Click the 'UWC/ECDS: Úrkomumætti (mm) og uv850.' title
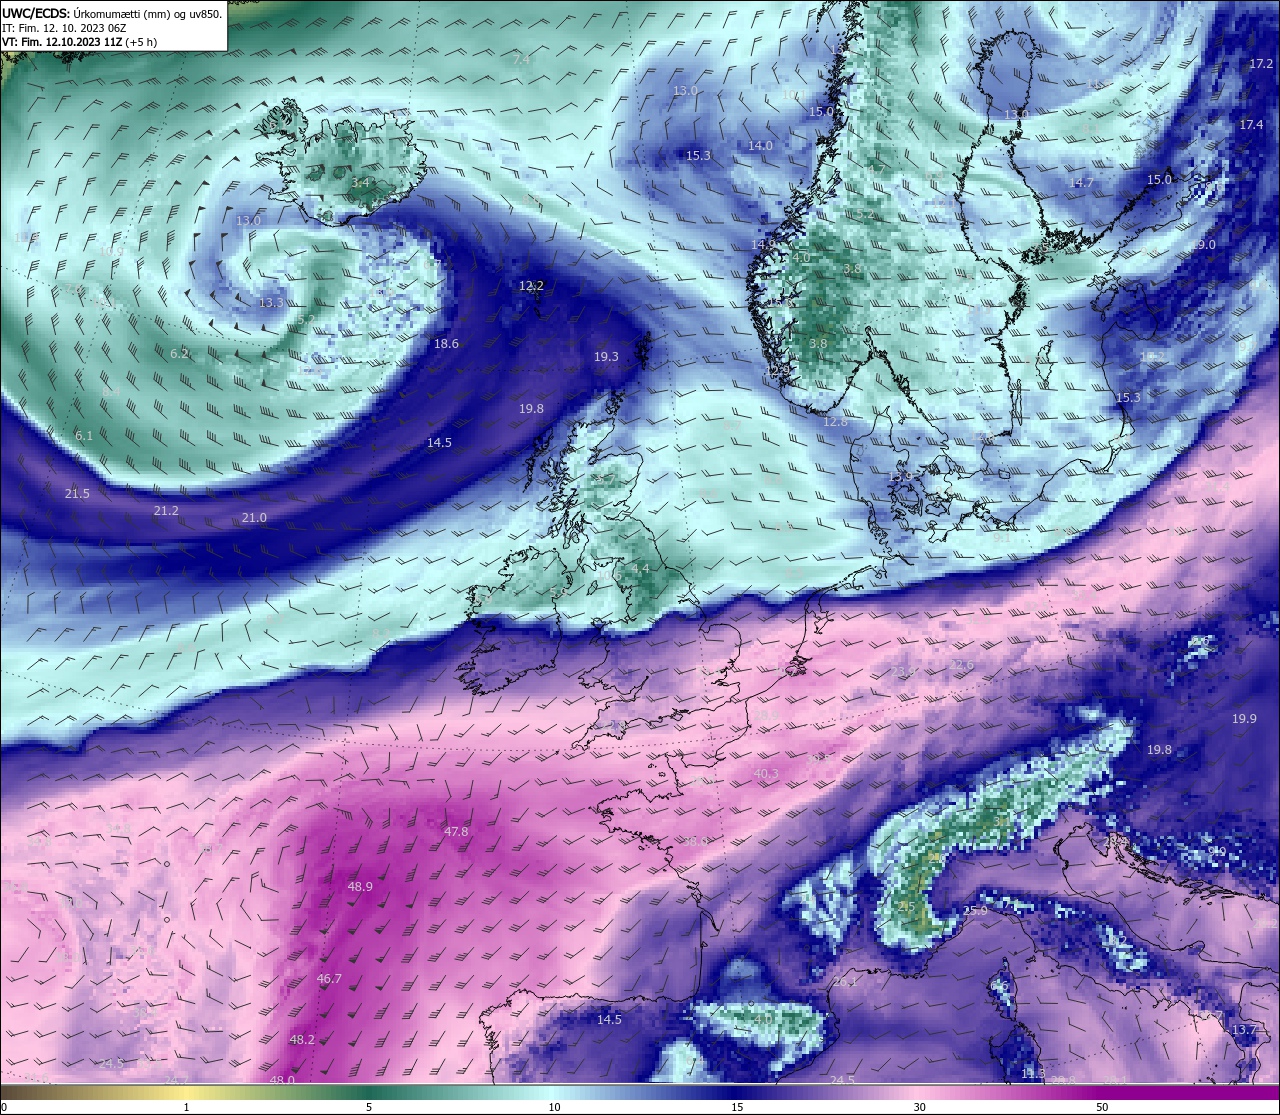 112,14
